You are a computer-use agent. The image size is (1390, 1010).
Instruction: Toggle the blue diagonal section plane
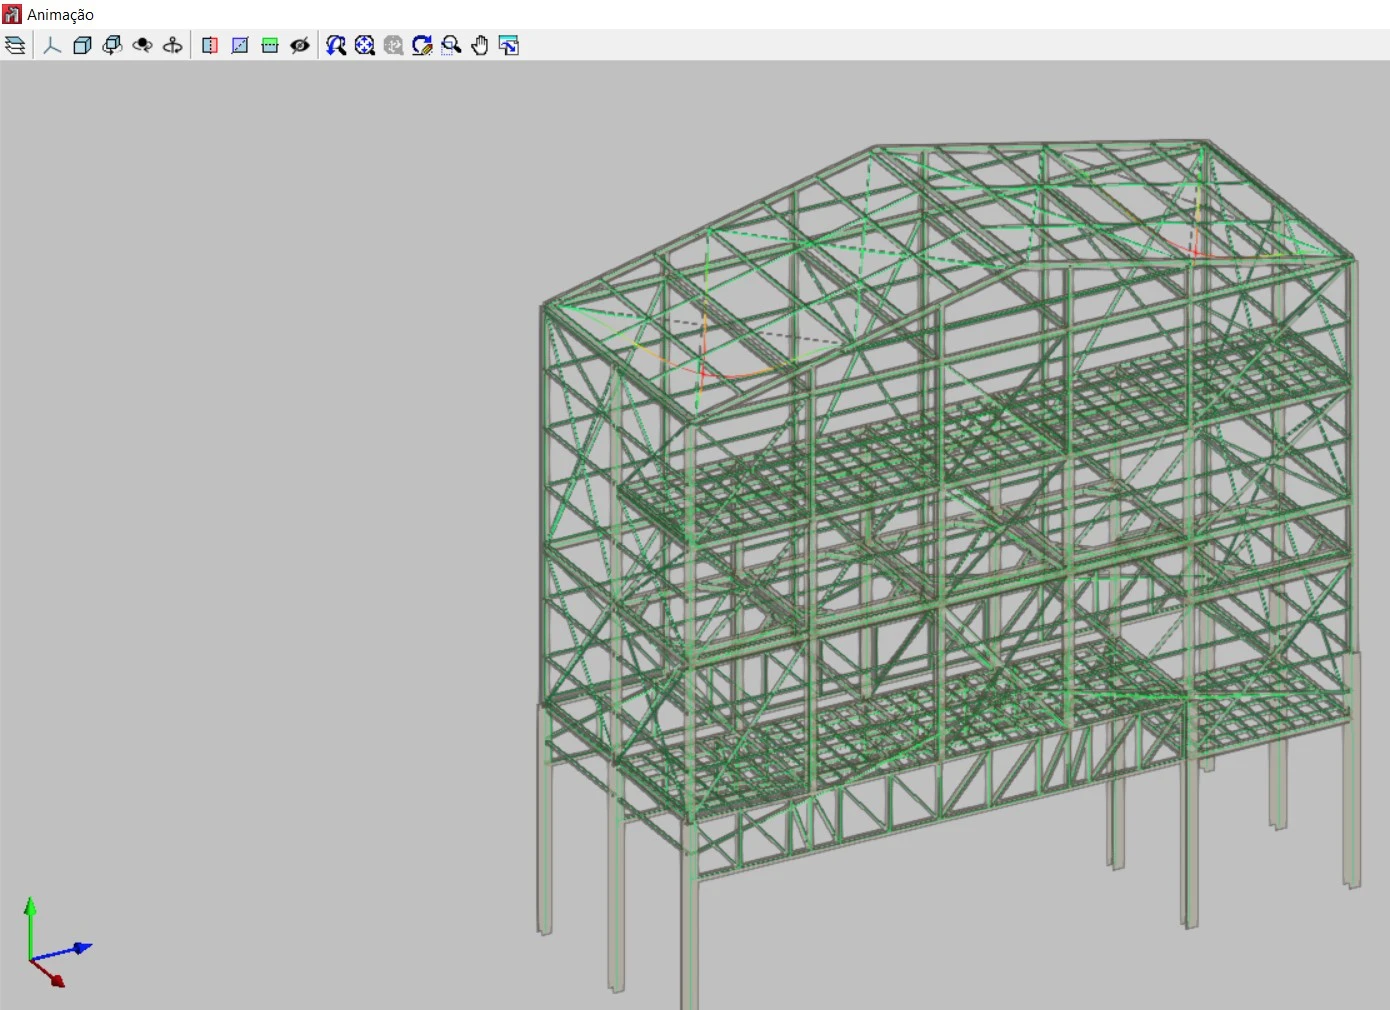[240, 45]
